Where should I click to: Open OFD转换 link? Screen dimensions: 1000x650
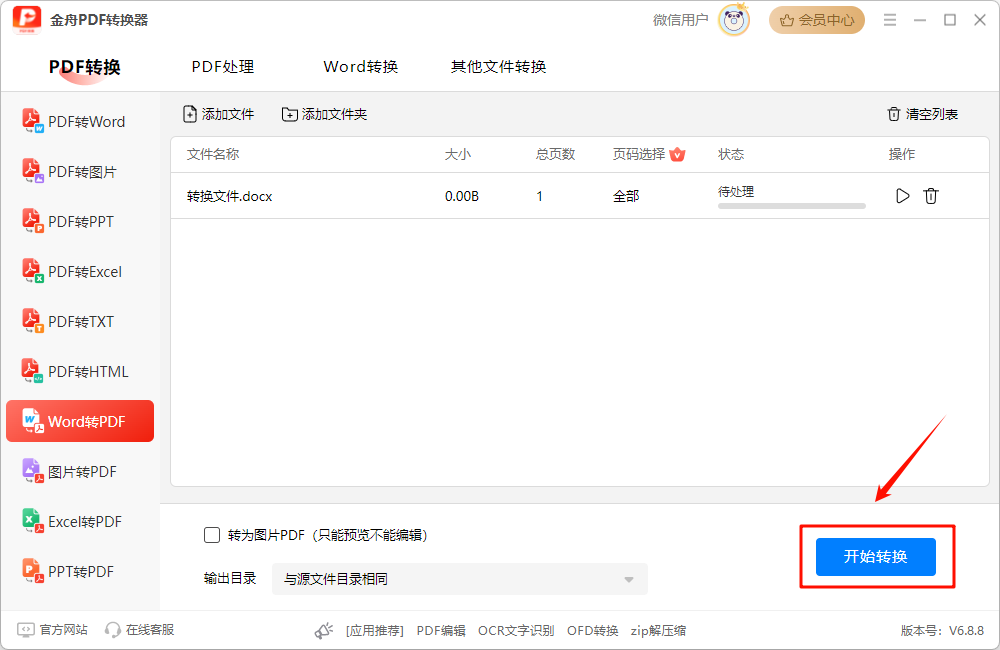click(x=592, y=631)
